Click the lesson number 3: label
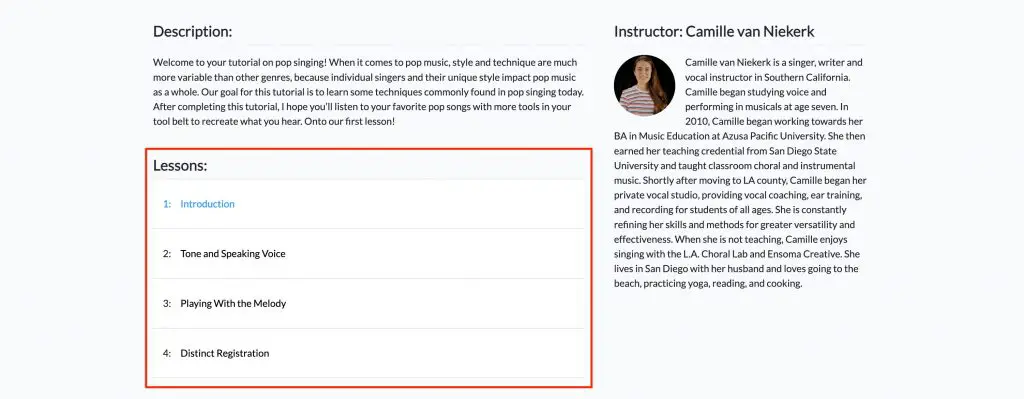1024x399 pixels. pyautogui.click(x=167, y=304)
